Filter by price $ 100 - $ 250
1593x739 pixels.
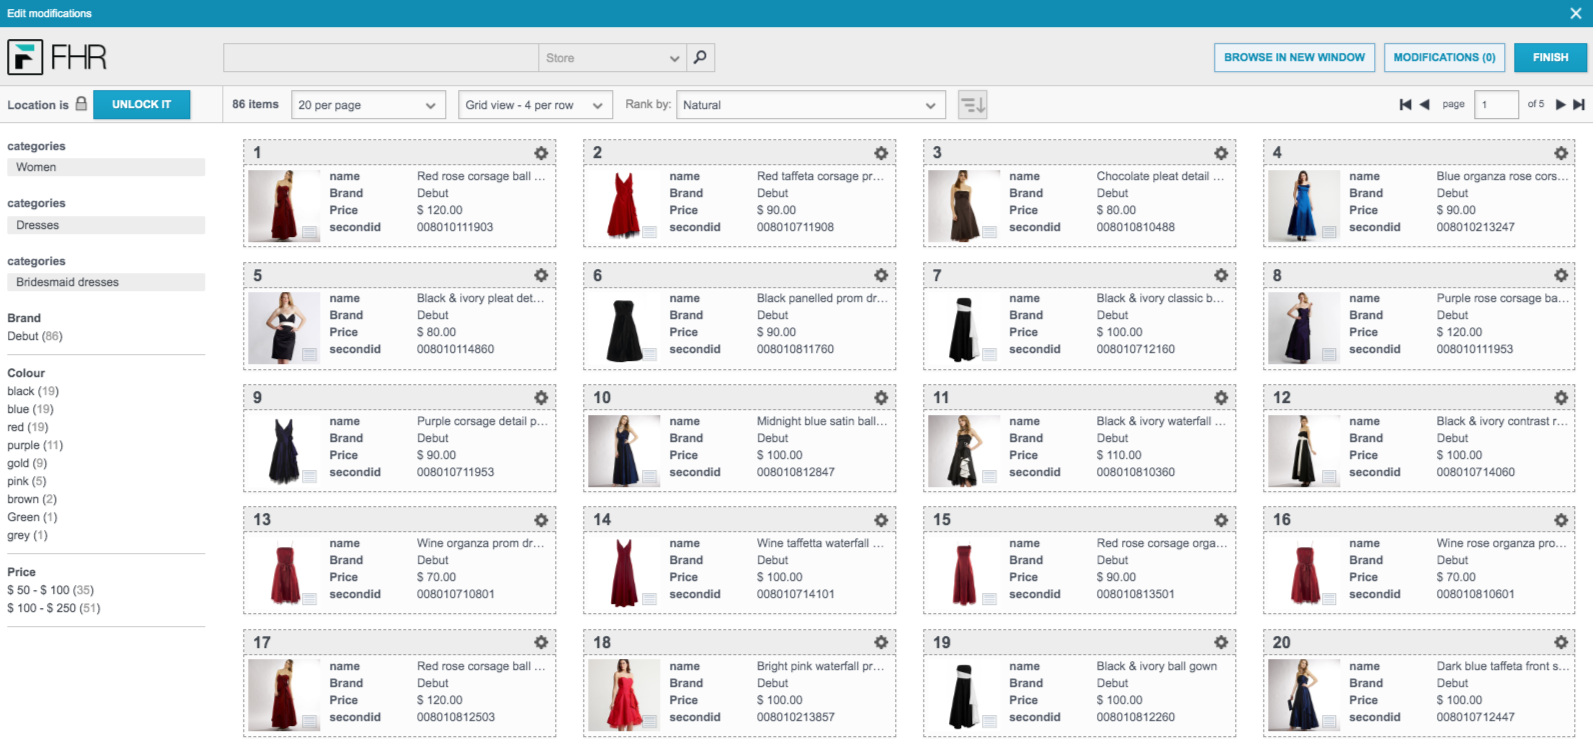tap(54, 608)
